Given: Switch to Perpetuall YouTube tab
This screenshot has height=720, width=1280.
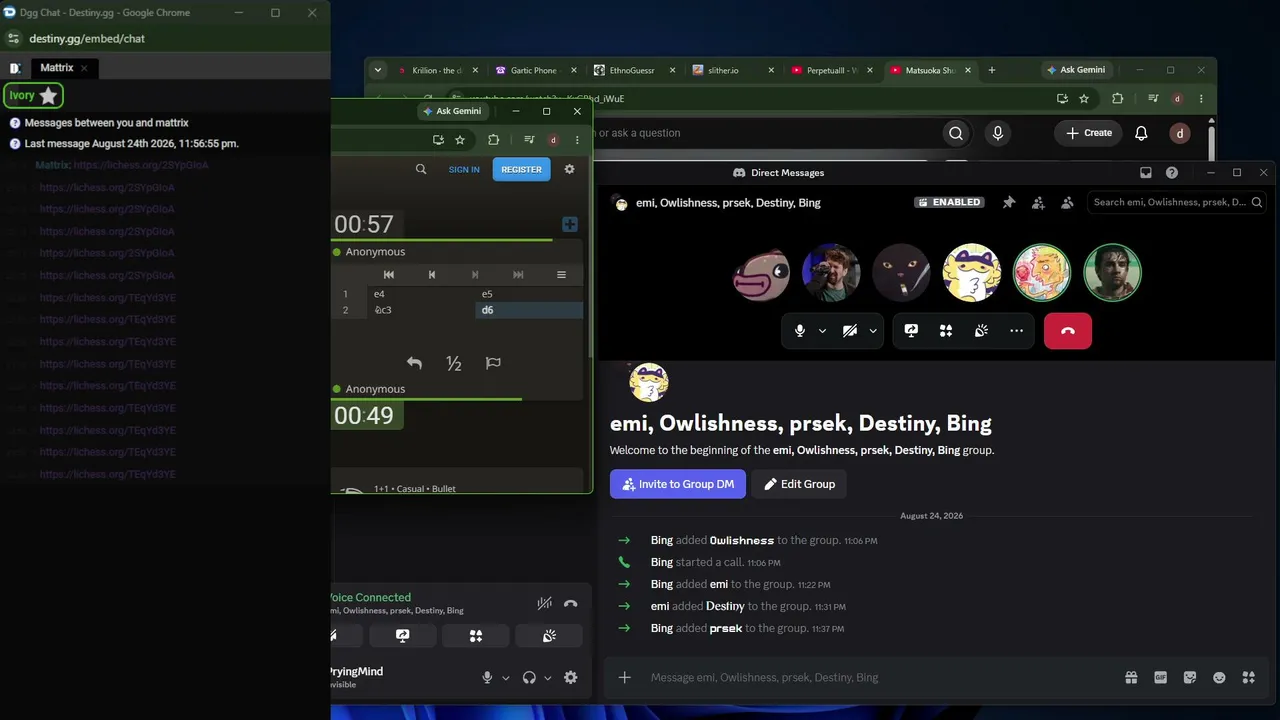Looking at the screenshot, I should coord(831,70).
